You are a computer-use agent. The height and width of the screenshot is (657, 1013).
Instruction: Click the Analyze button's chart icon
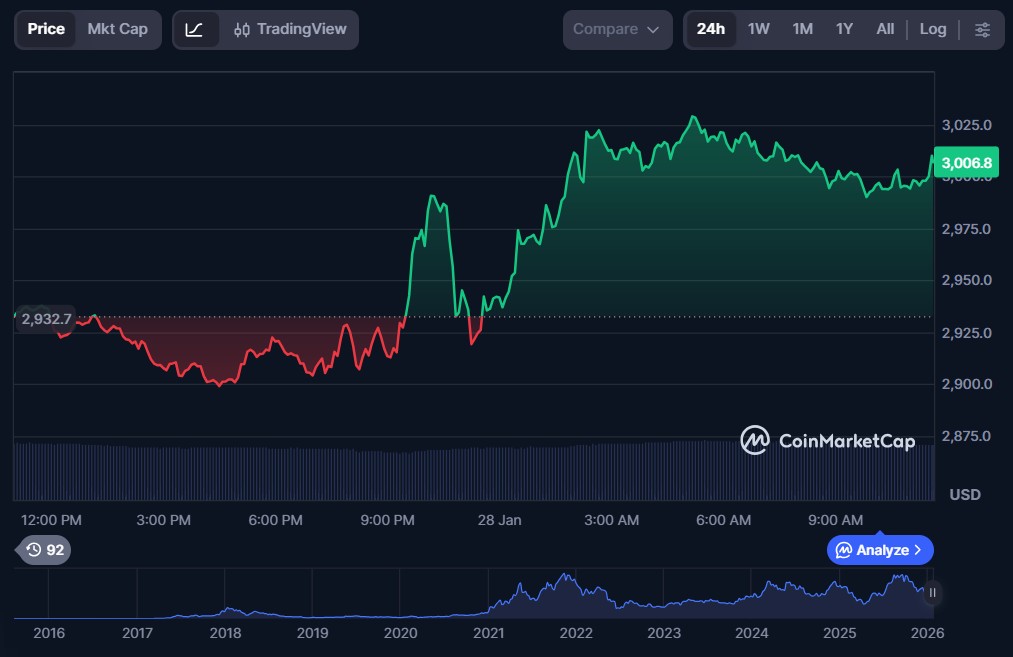tap(843, 550)
